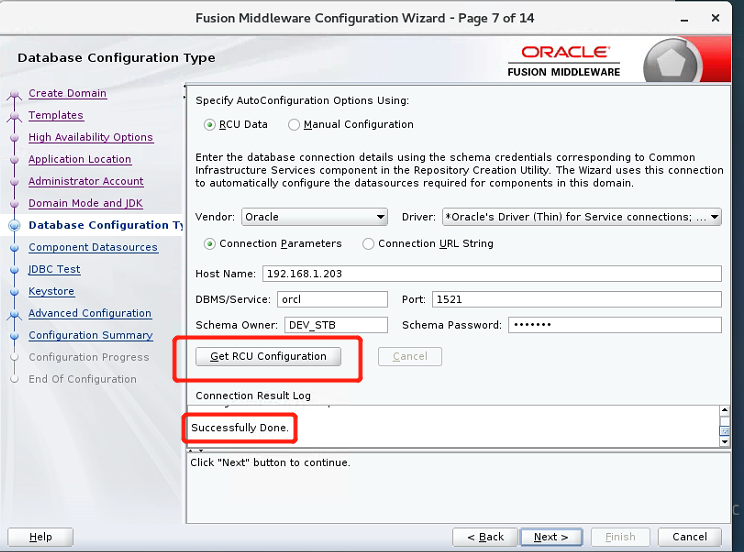The width and height of the screenshot is (744, 552).
Task: Click the step bullet beside JDBC Test
Action: [15, 269]
